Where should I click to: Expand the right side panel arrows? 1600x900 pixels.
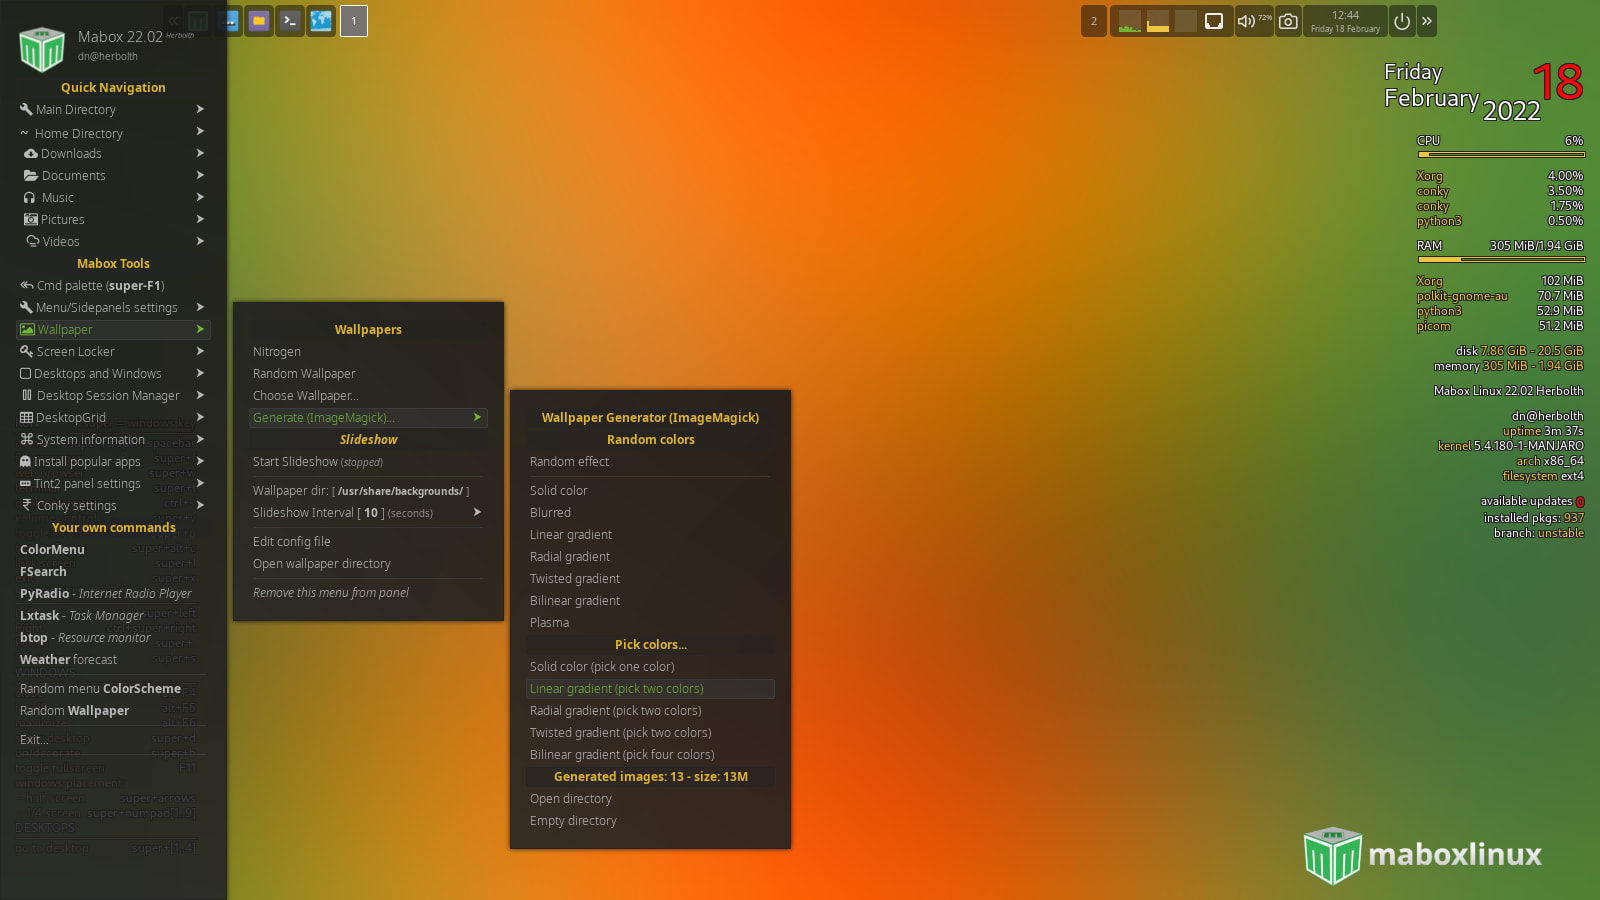[1427, 21]
